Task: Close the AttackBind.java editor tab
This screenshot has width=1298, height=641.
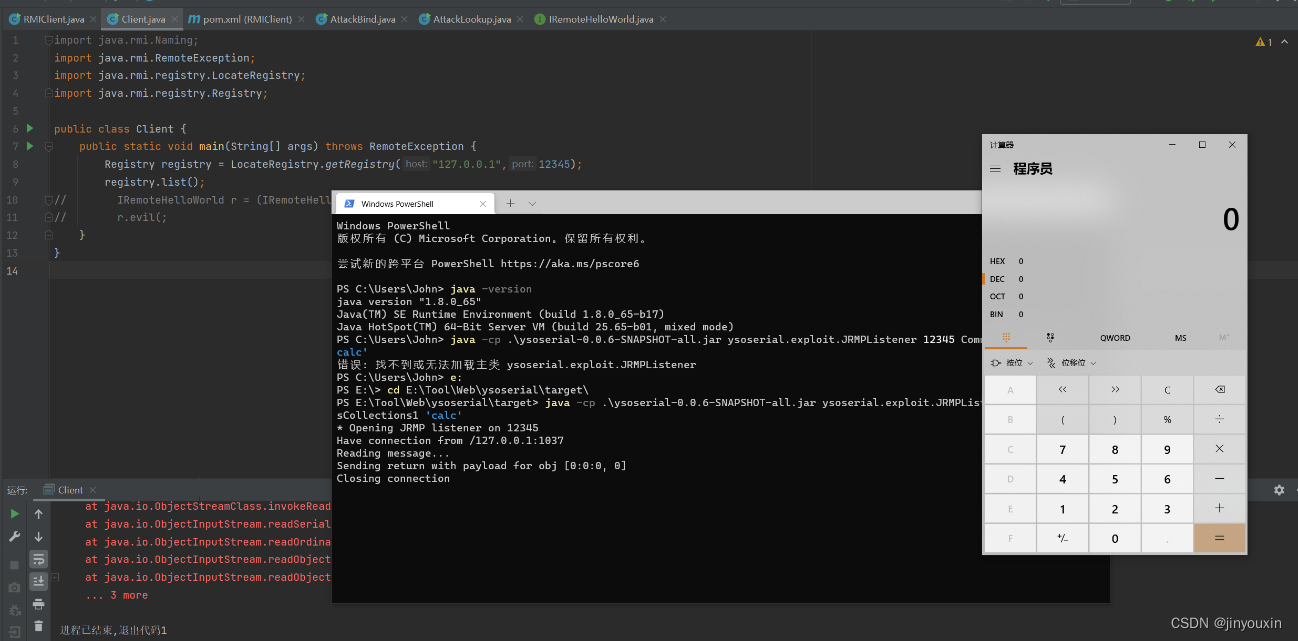Action: pos(404,19)
